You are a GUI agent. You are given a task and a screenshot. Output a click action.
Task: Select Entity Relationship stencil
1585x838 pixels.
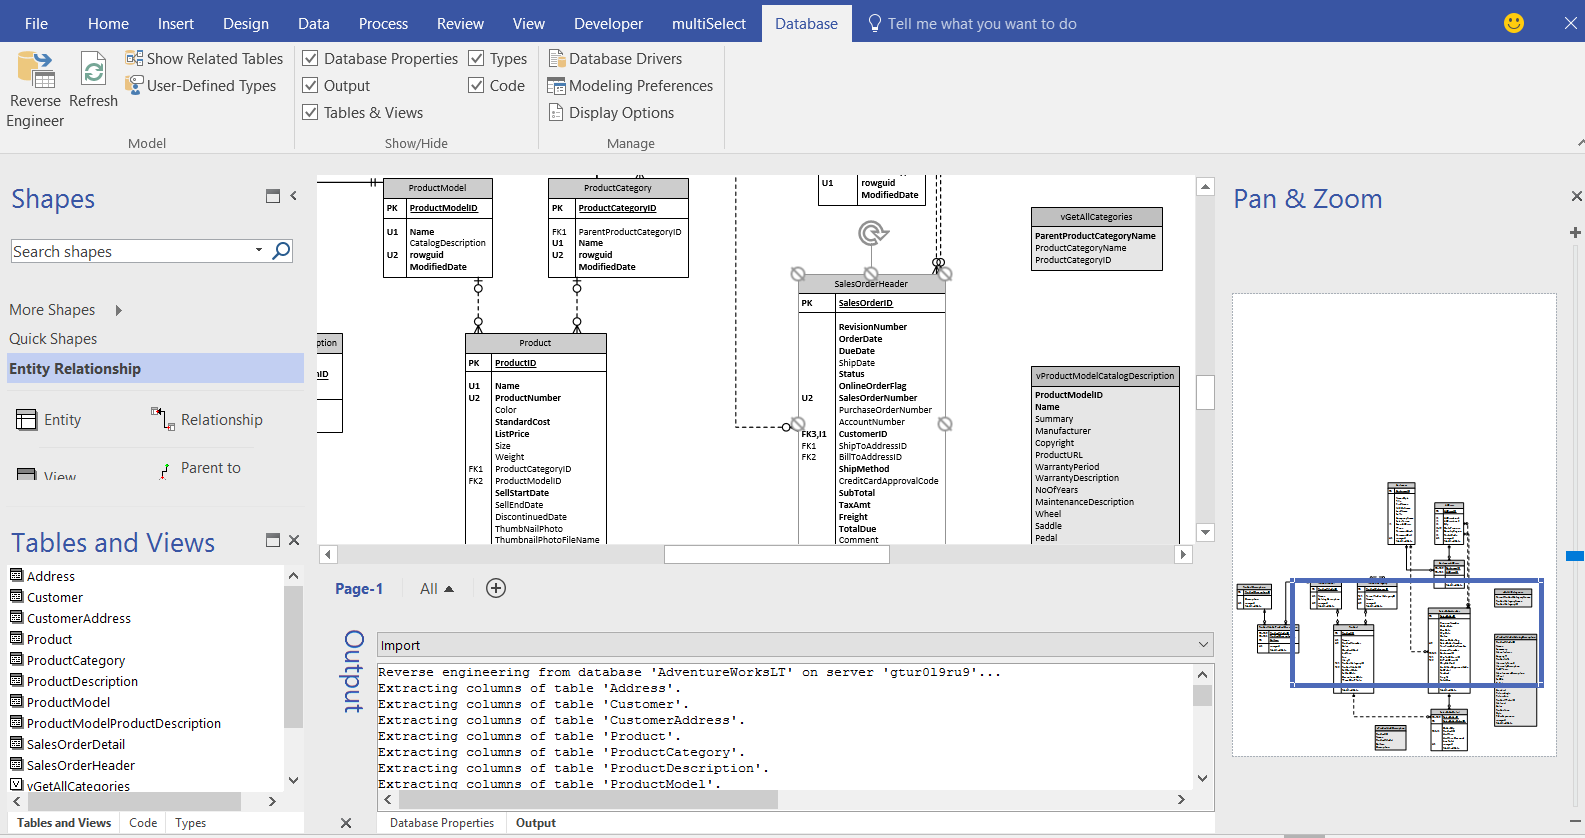tap(155, 368)
